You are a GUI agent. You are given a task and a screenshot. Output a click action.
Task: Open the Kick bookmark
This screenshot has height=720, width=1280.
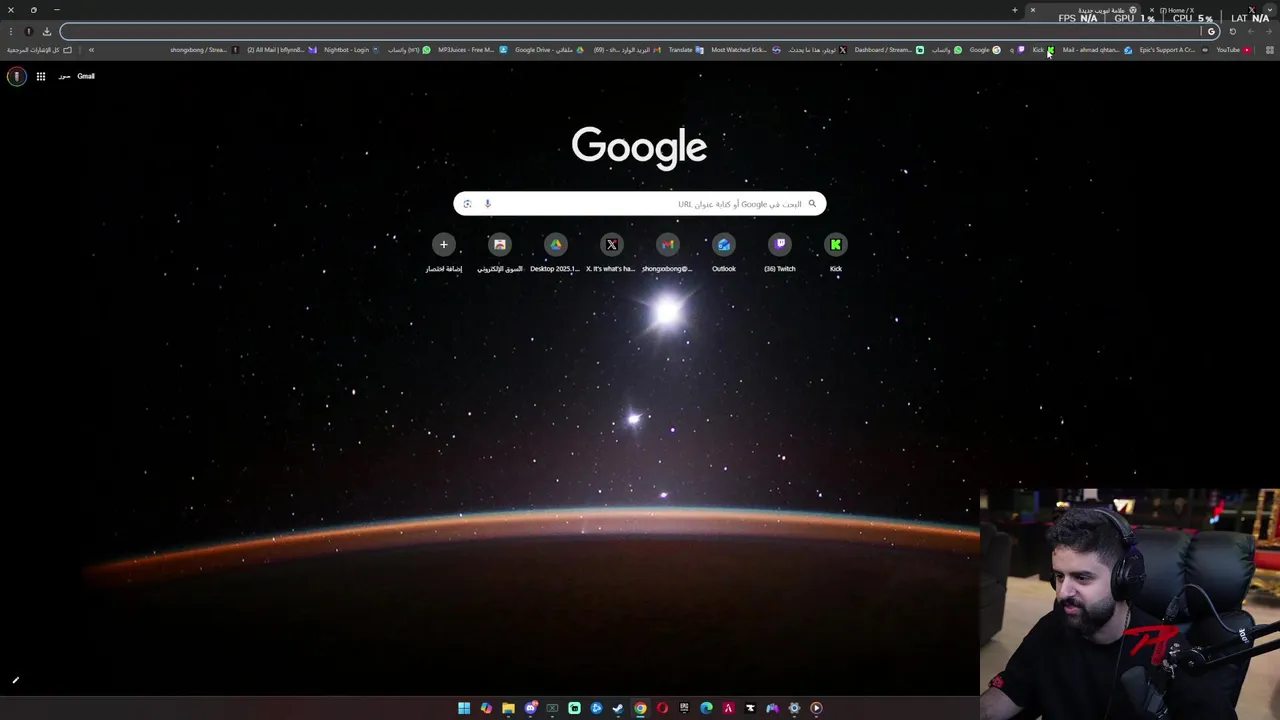(1043, 50)
